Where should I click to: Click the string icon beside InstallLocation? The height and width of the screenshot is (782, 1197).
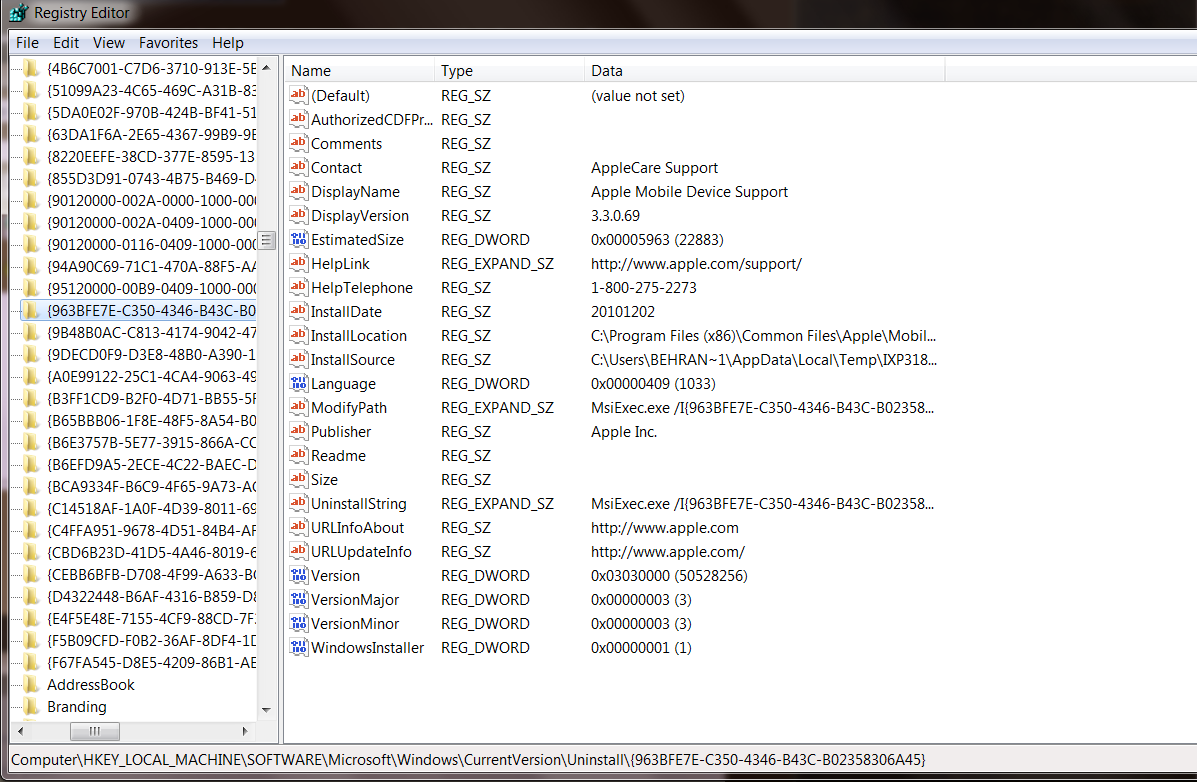(x=298, y=335)
